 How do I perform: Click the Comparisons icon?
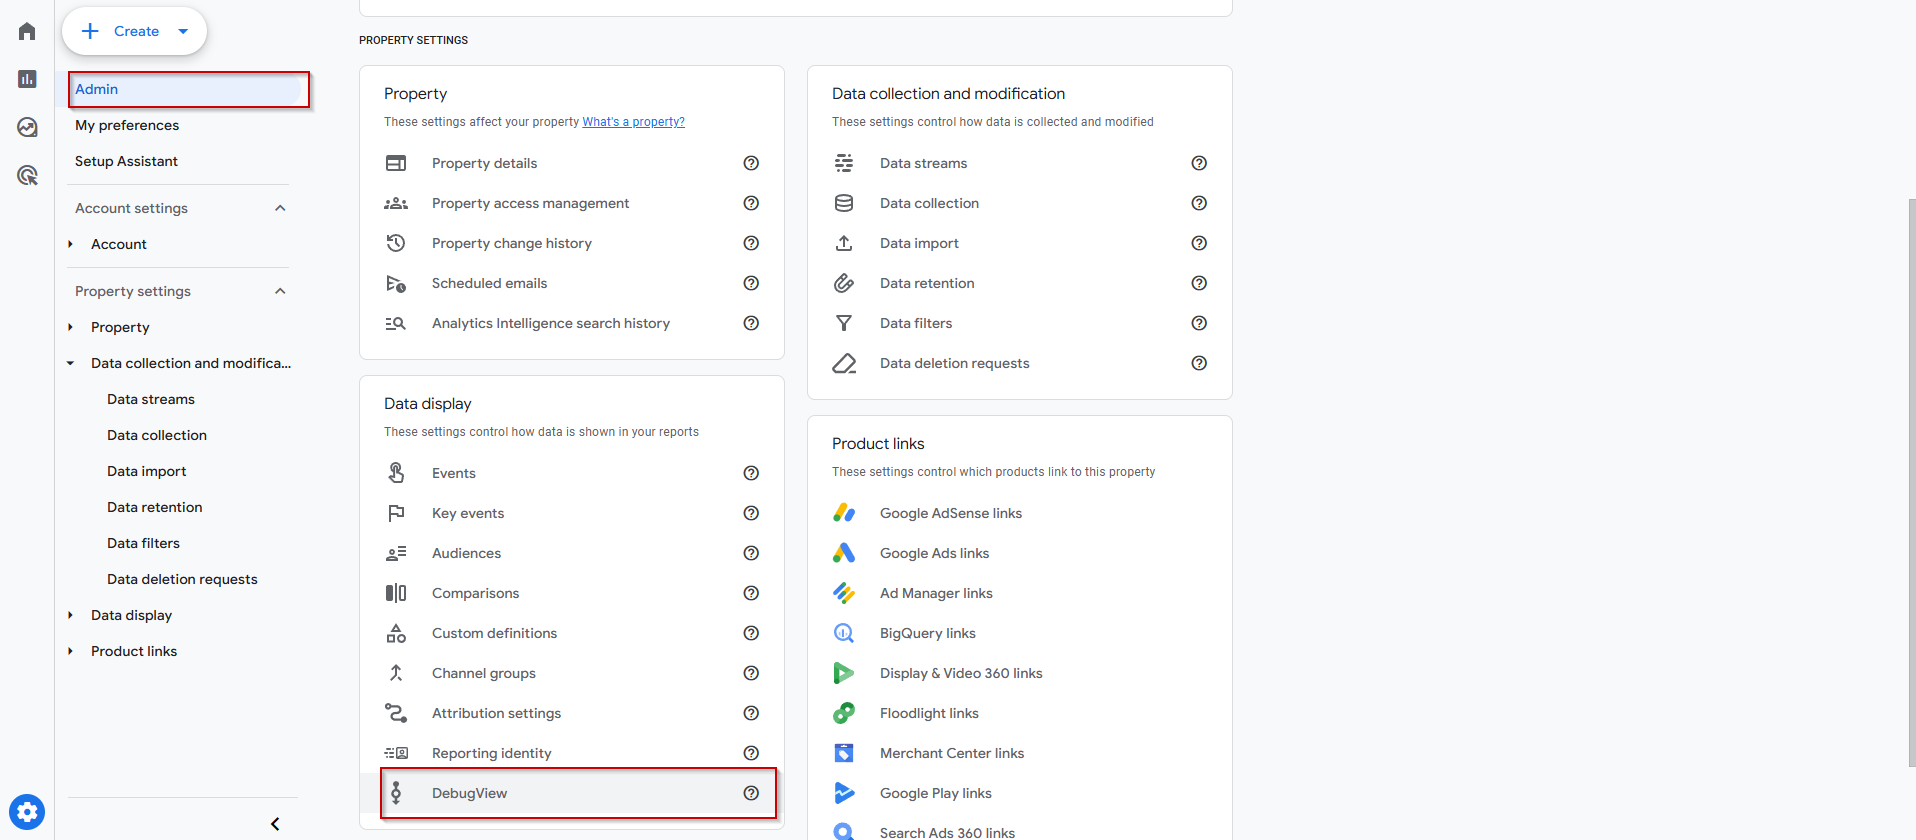[x=396, y=593]
